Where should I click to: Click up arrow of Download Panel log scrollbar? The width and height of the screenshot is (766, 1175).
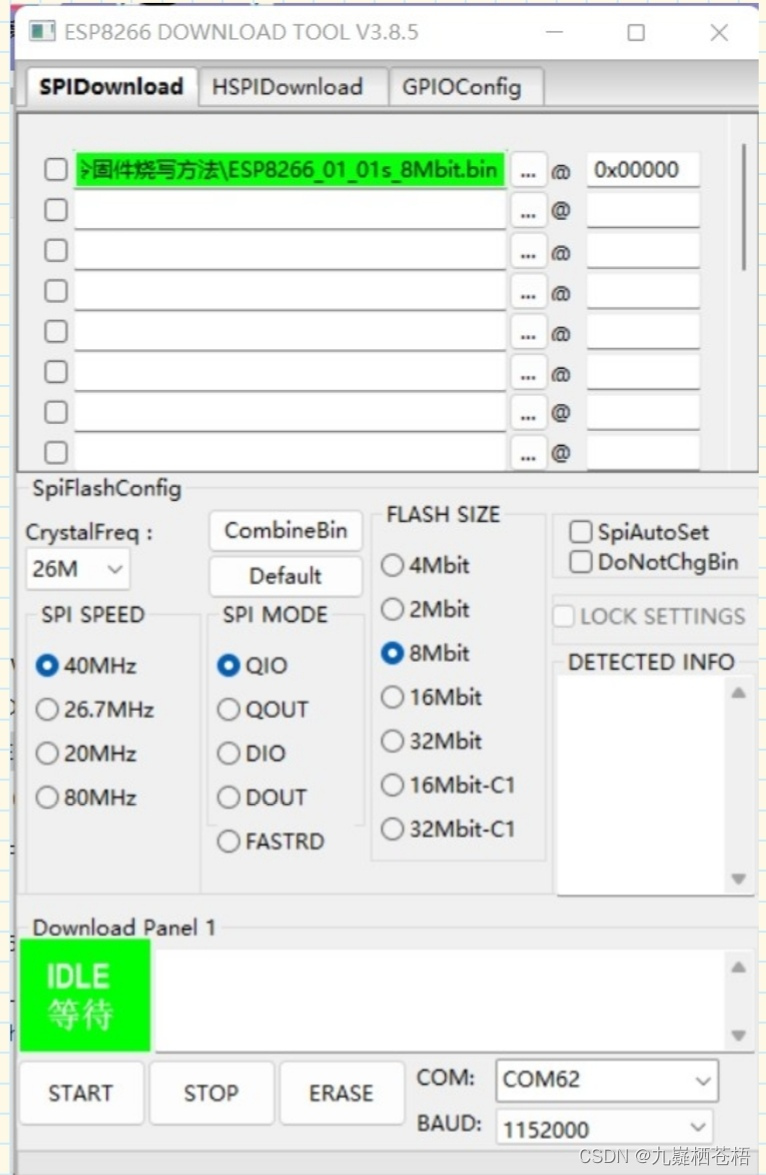coord(738,967)
